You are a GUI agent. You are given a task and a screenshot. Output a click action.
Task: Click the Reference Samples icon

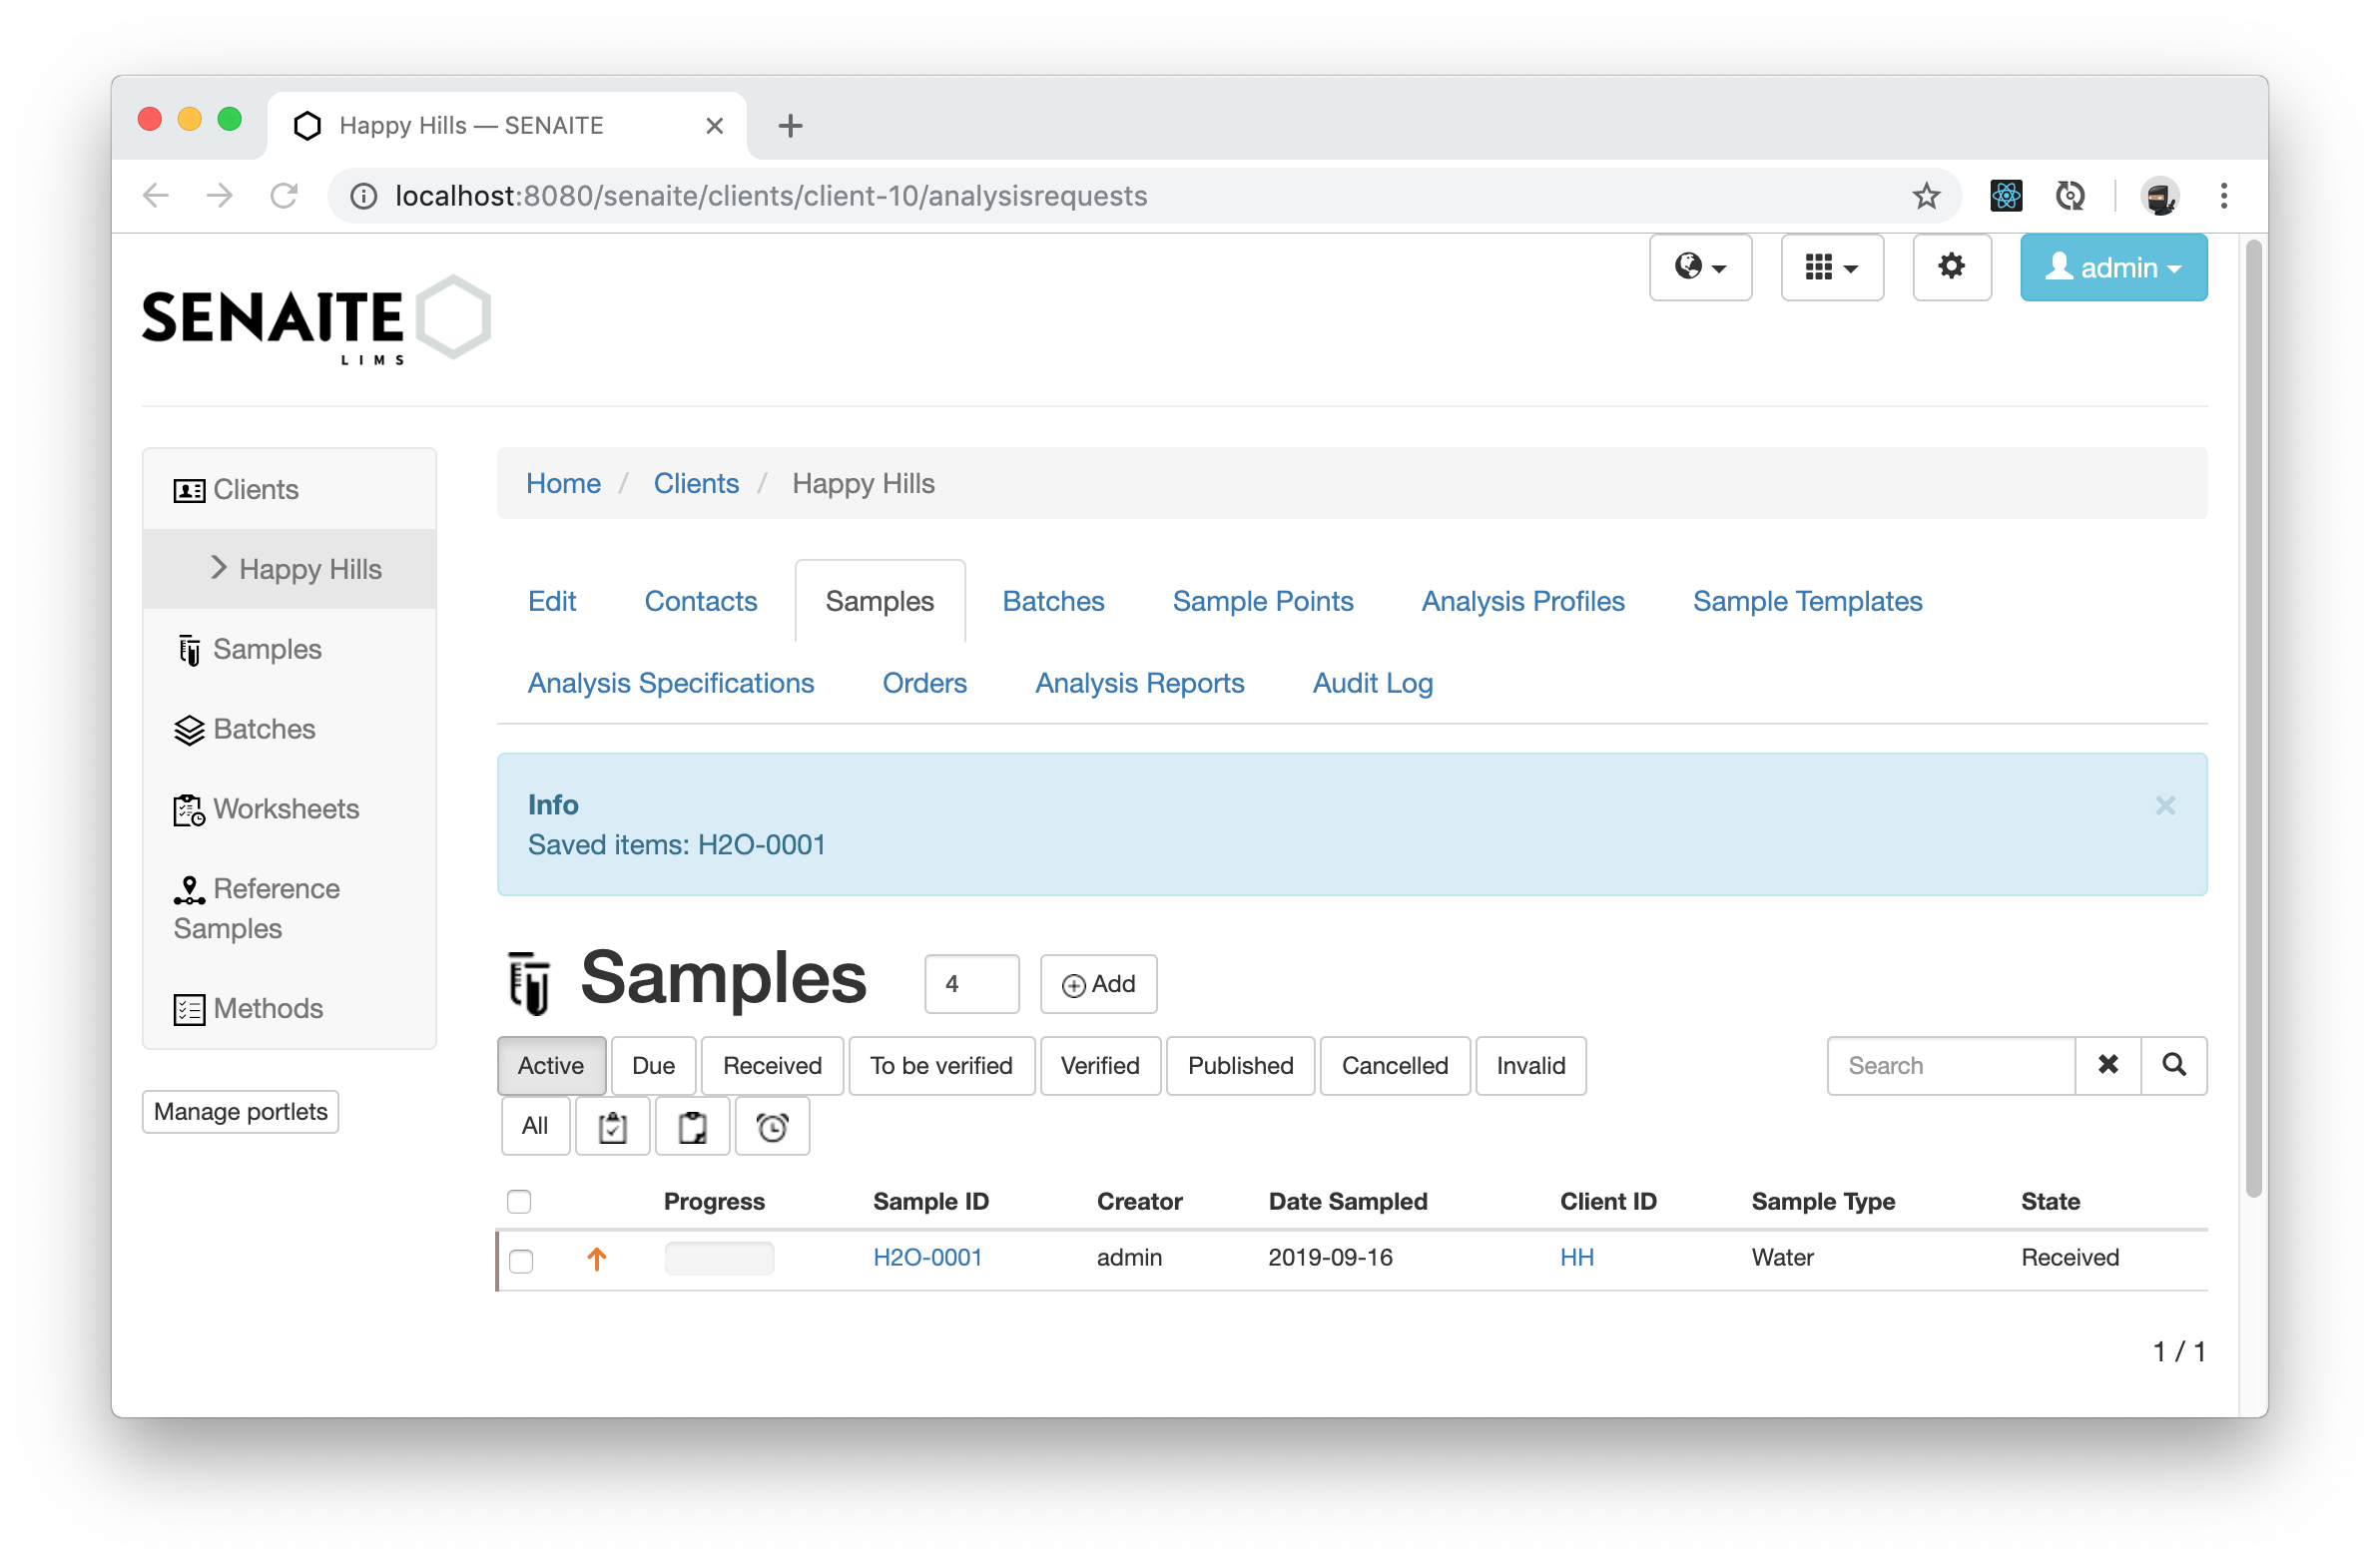(x=187, y=889)
